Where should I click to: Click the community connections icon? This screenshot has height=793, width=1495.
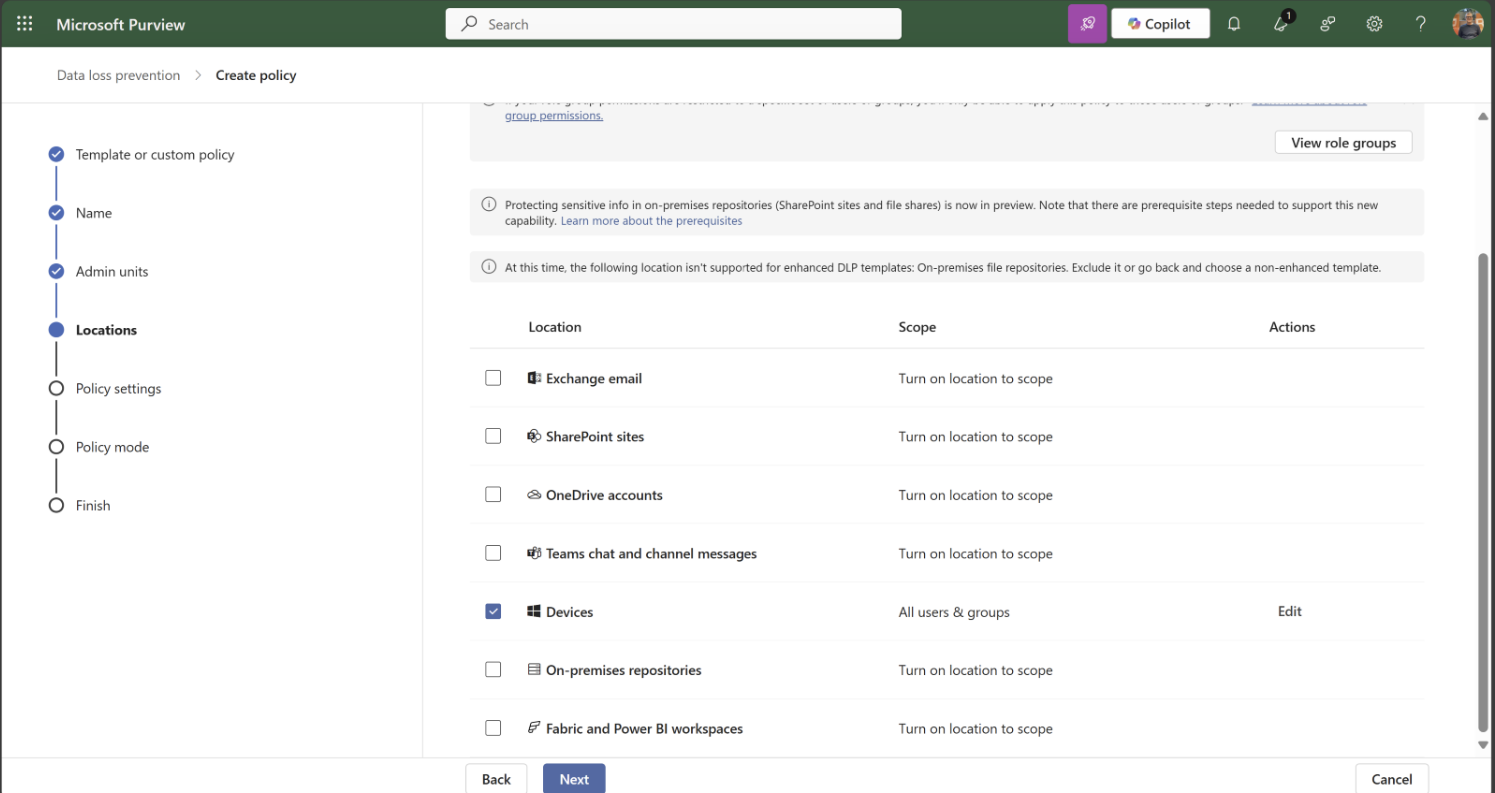(1328, 24)
